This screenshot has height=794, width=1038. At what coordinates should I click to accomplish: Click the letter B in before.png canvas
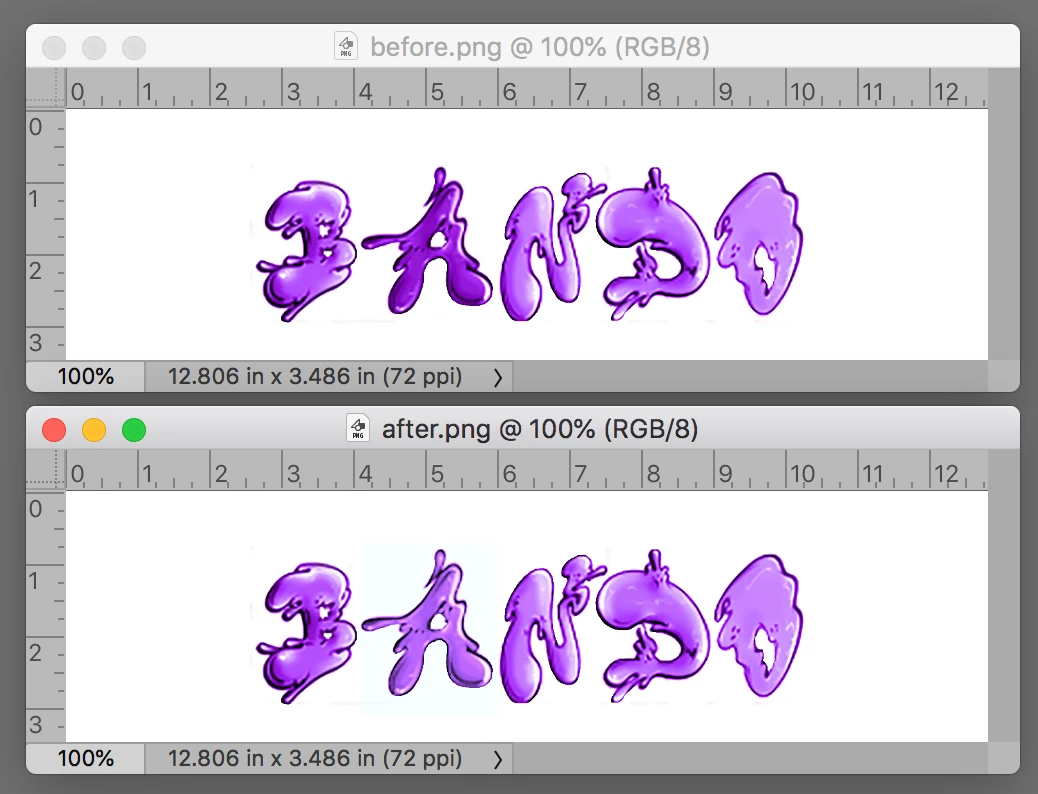pos(305,250)
